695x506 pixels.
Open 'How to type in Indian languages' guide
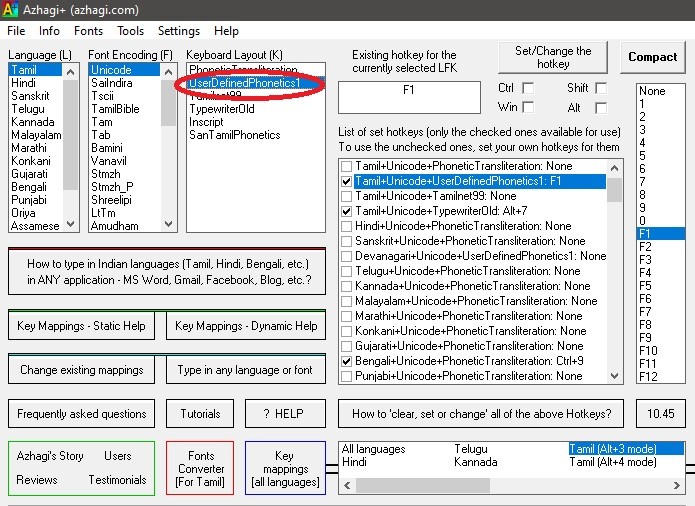167,272
